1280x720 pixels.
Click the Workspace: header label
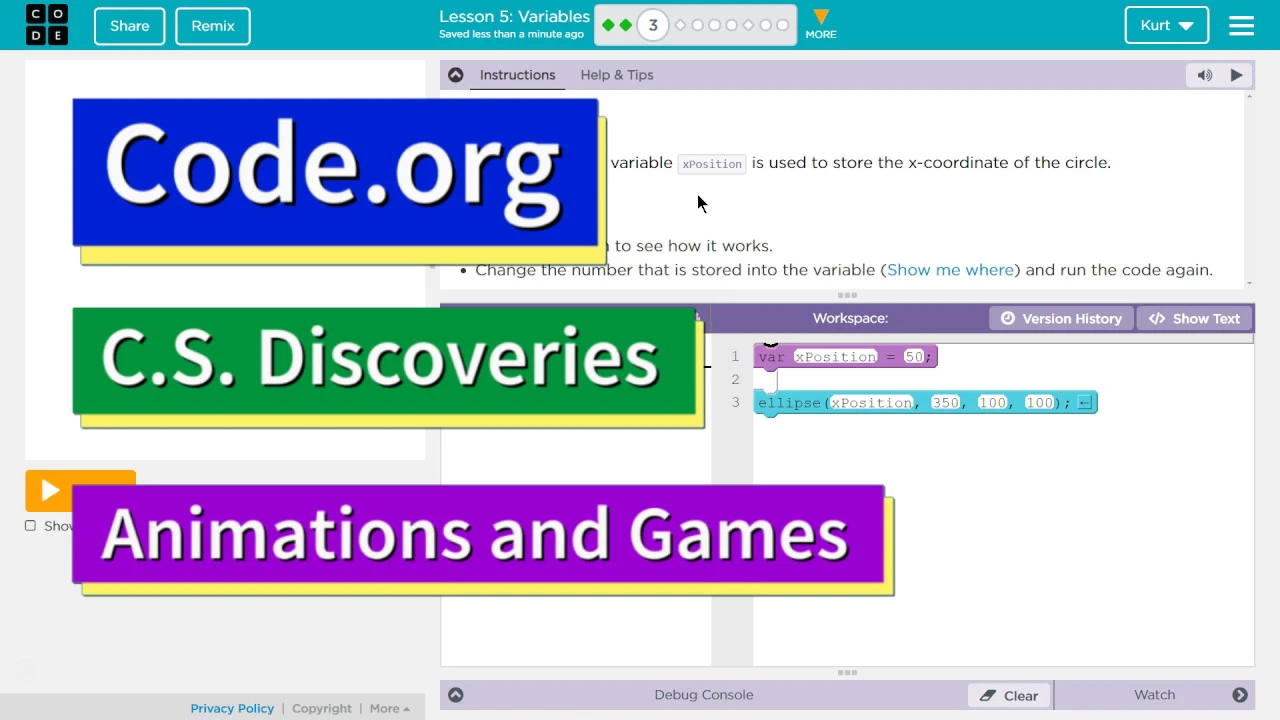tap(850, 318)
